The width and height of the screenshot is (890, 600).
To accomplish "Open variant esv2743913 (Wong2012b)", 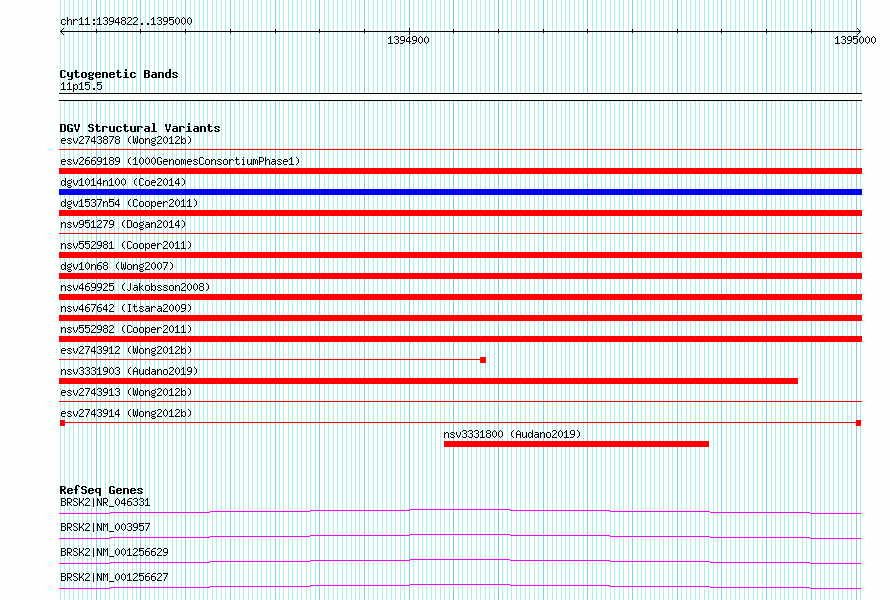I will pyautogui.click(x=126, y=392).
